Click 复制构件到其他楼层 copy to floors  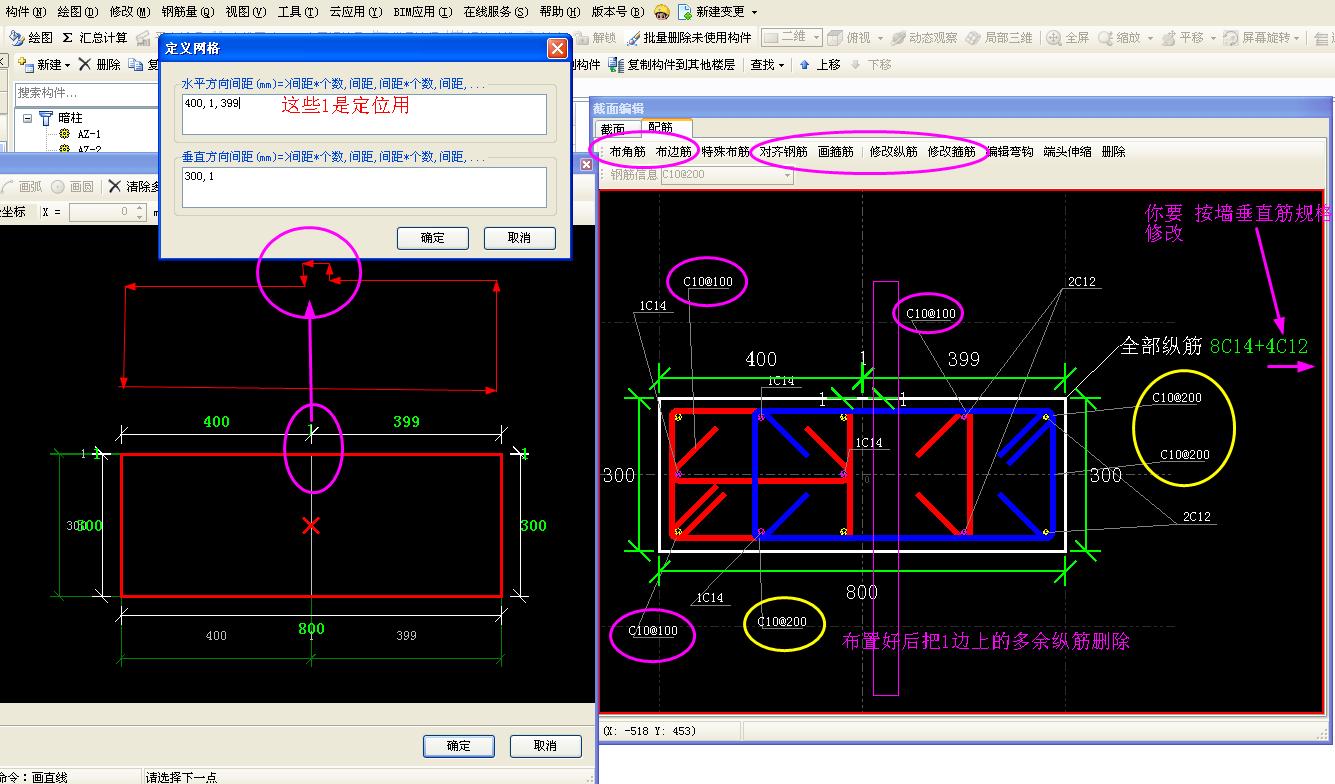tap(671, 65)
